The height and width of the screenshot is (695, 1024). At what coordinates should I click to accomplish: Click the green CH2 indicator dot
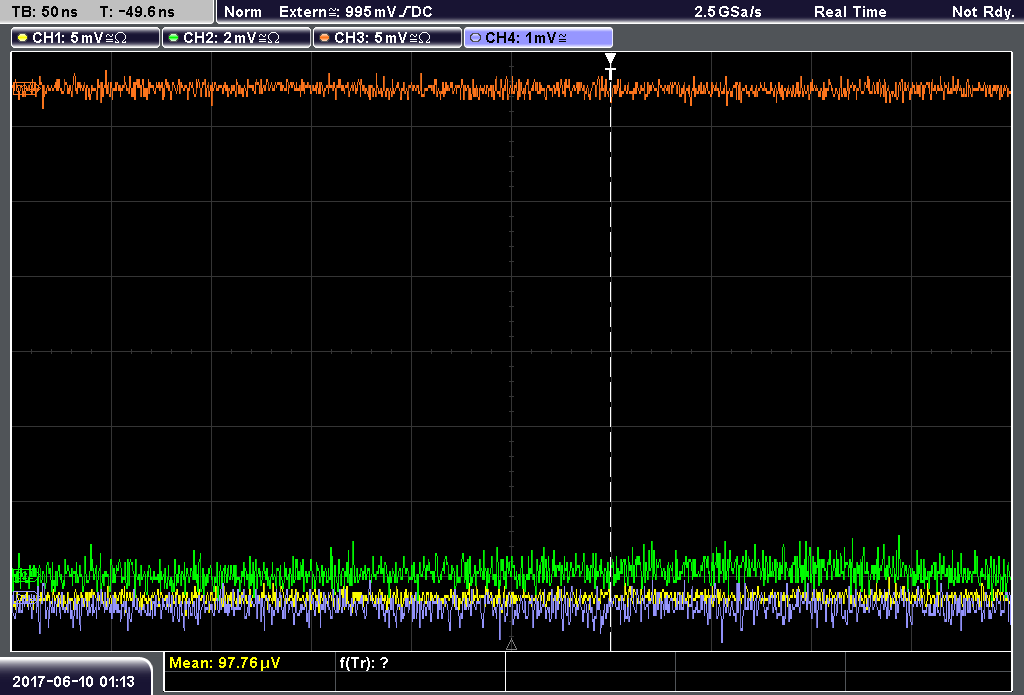(174, 38)
